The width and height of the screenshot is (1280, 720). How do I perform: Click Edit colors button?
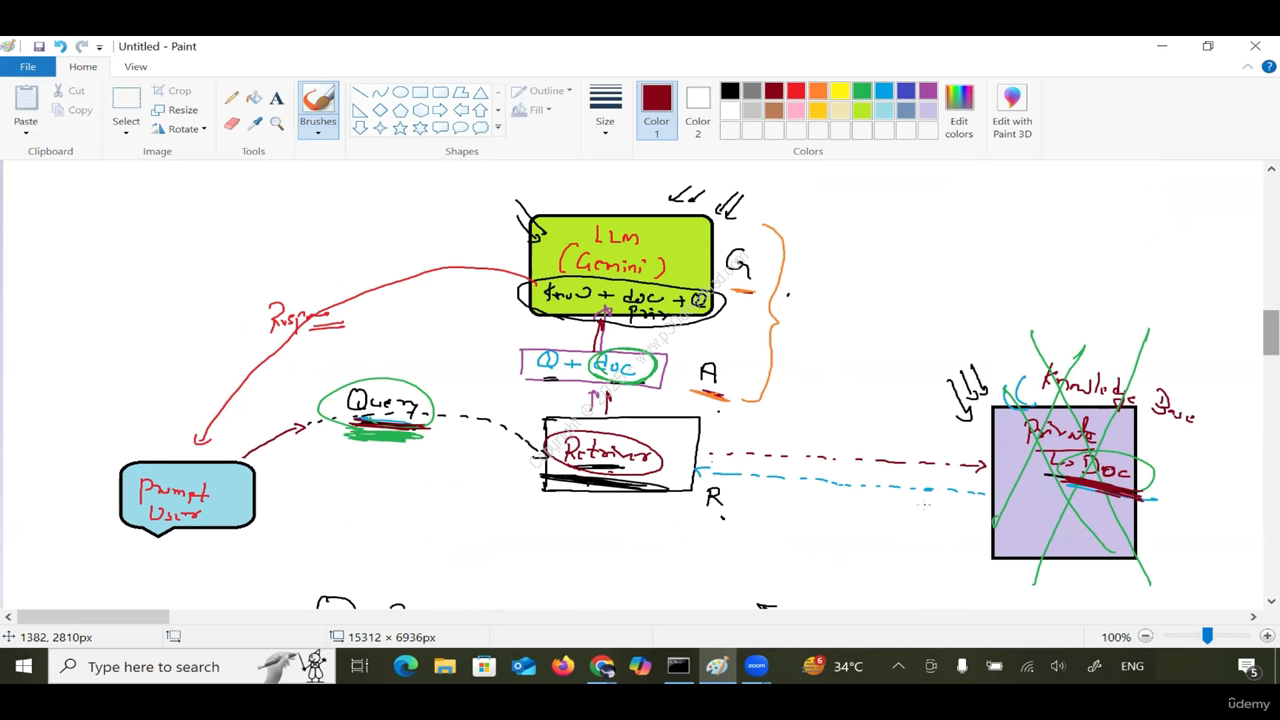959,111
